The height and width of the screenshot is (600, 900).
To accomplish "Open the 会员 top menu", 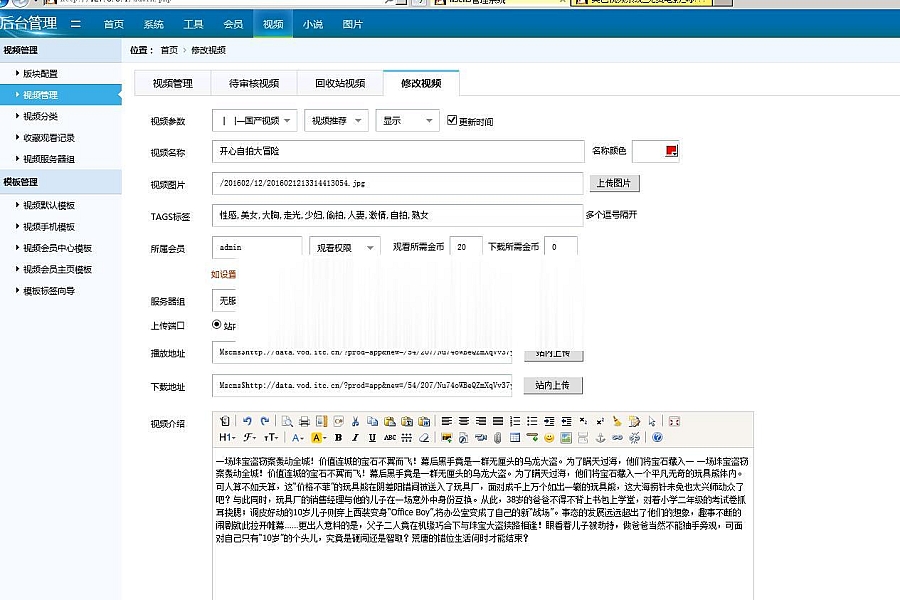I will point(233,24).
